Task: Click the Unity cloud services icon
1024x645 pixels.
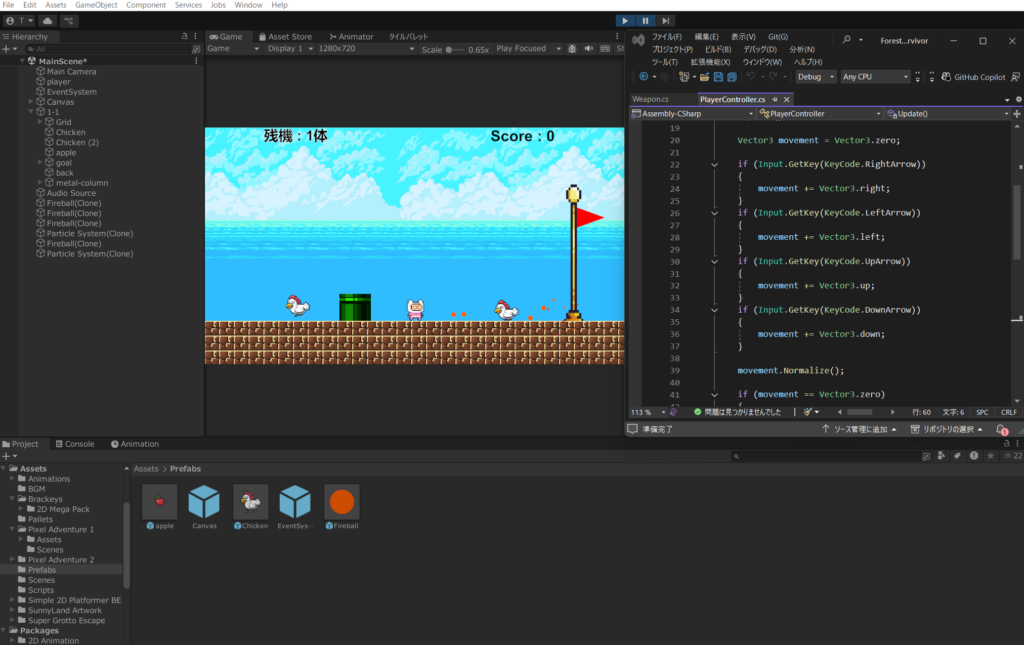Action: 47,20
